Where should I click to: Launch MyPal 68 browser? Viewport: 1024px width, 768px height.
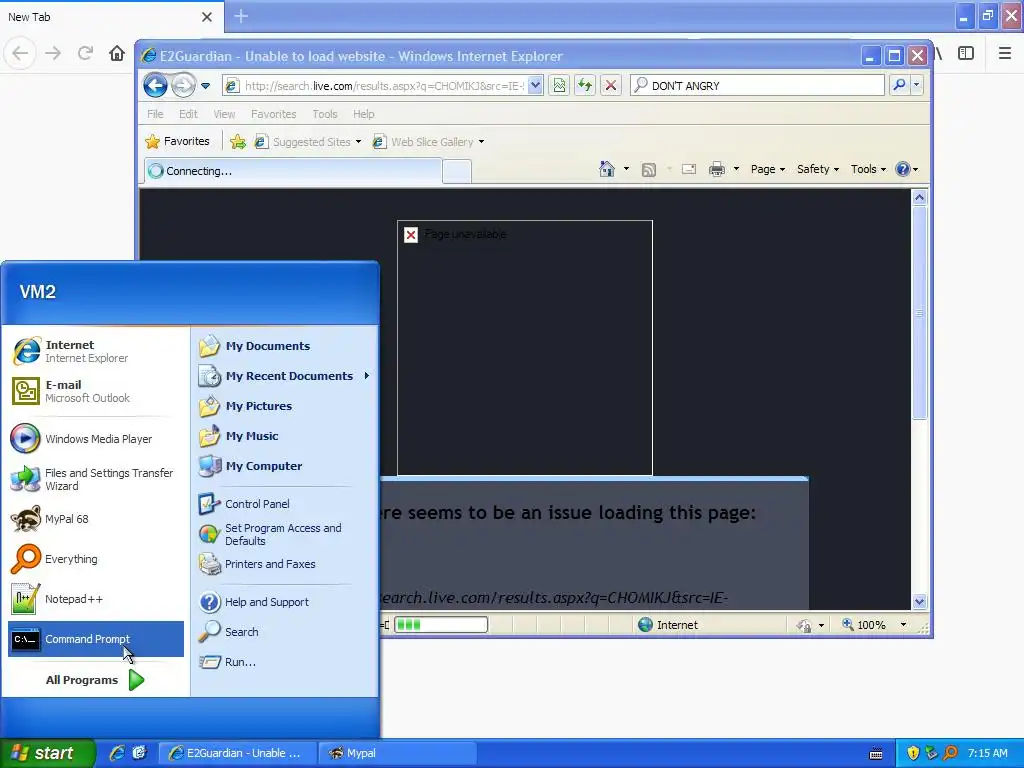96,519
